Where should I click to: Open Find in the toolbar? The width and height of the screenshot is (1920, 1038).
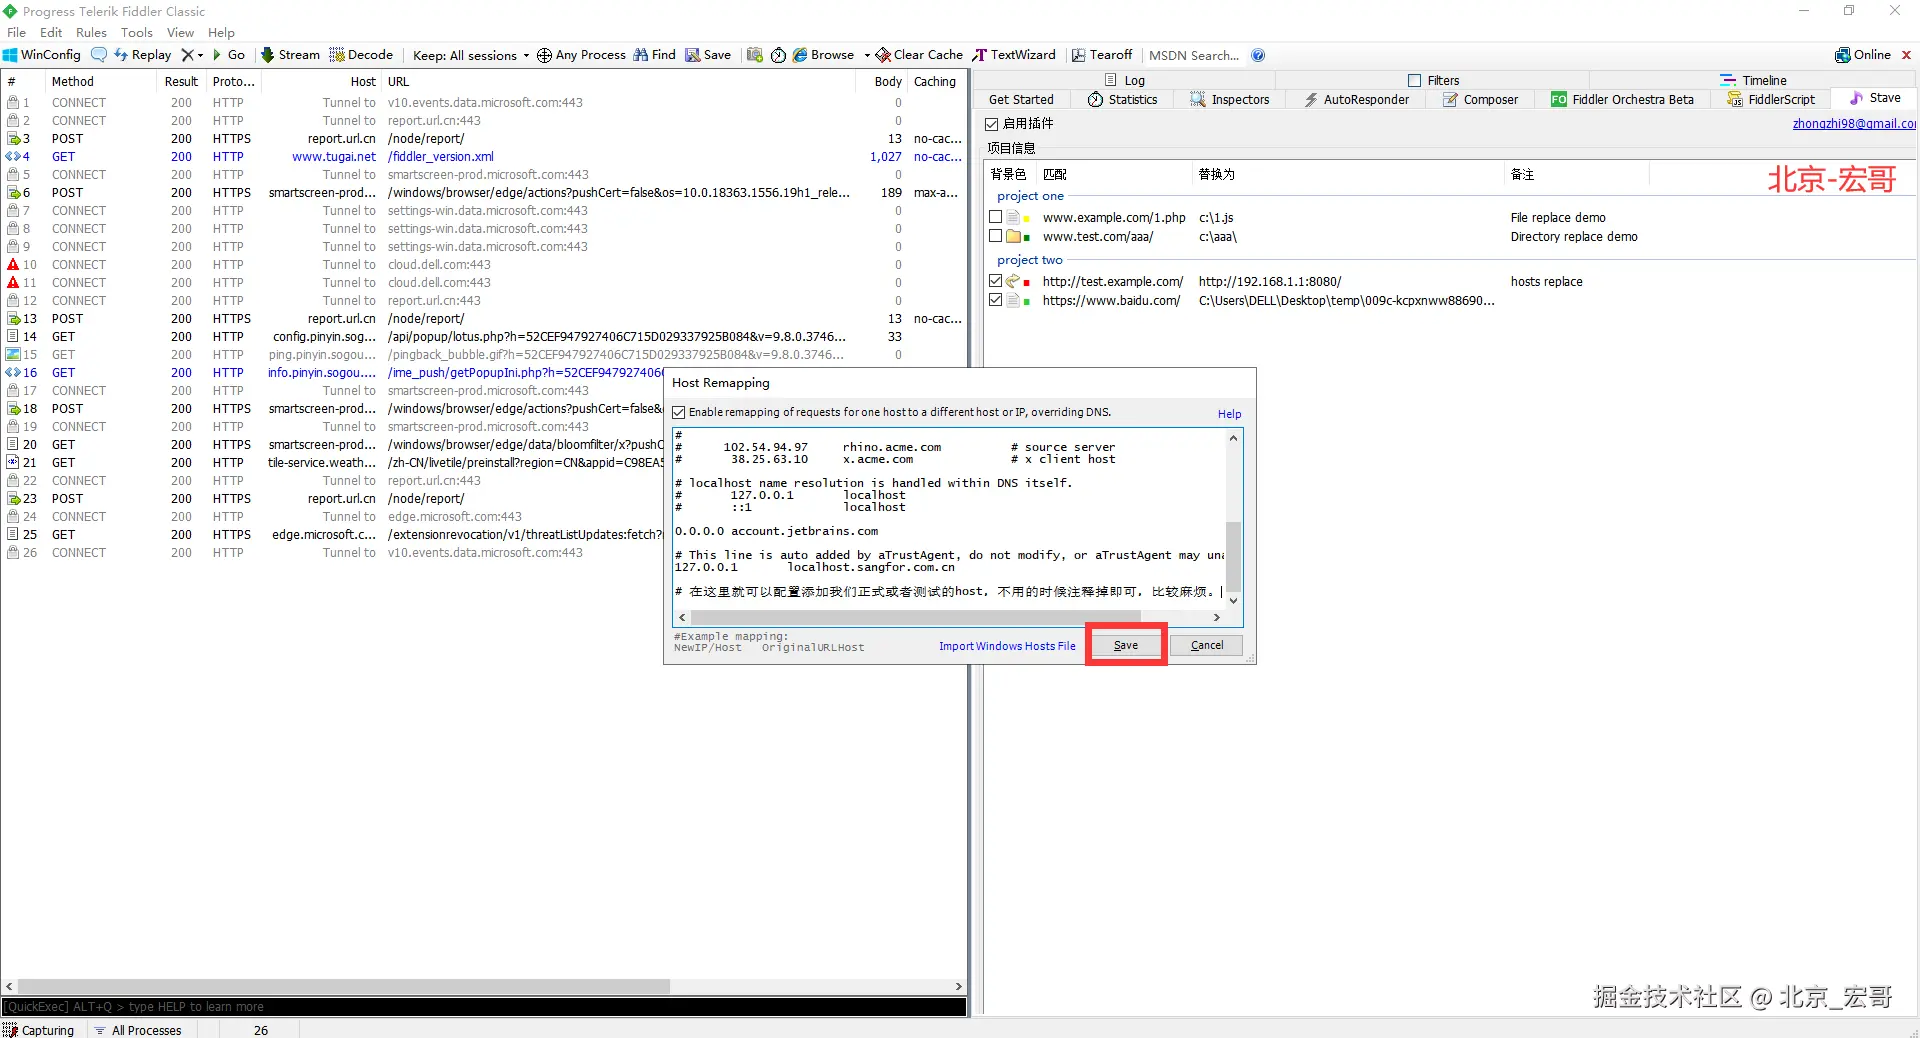point(655,55)
